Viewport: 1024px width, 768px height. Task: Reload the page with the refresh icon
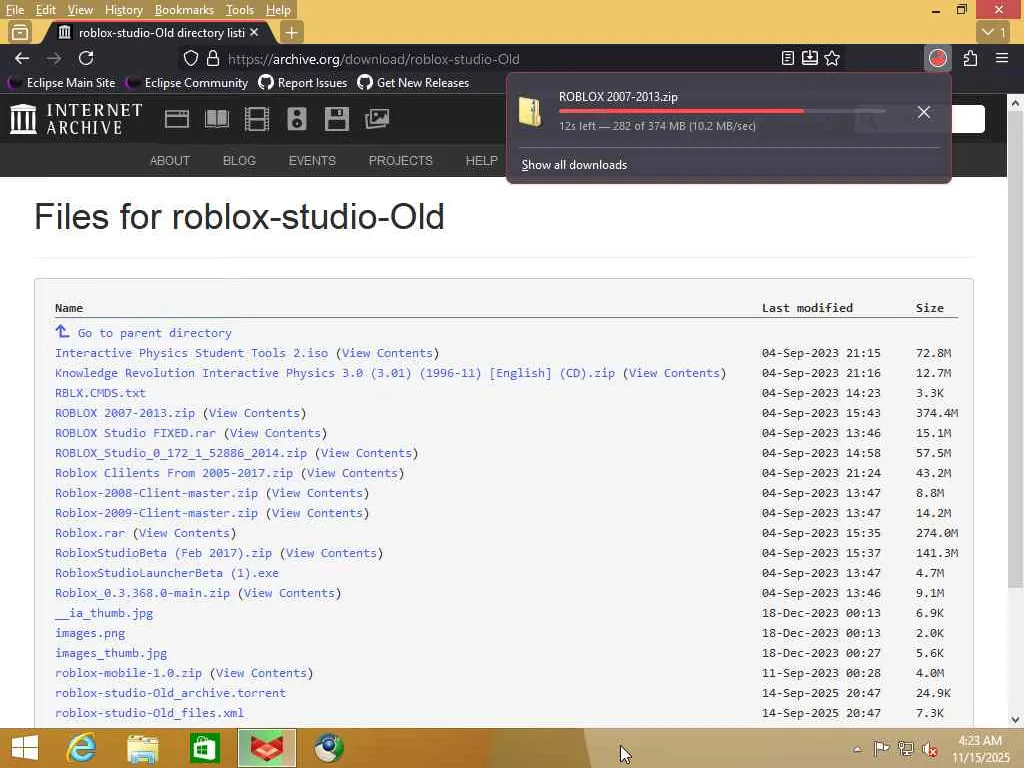86,59
